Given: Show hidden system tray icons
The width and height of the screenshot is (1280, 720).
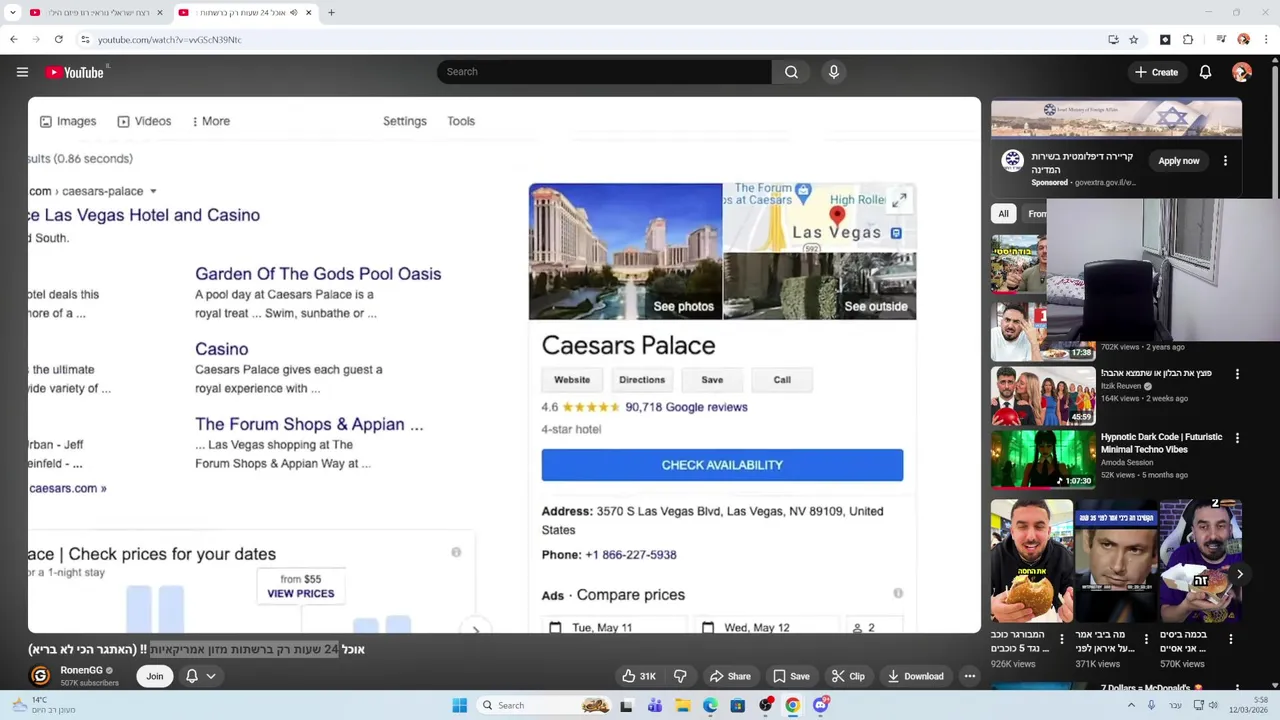Looking at the screenshot, I should click(x=1131, y=705).
